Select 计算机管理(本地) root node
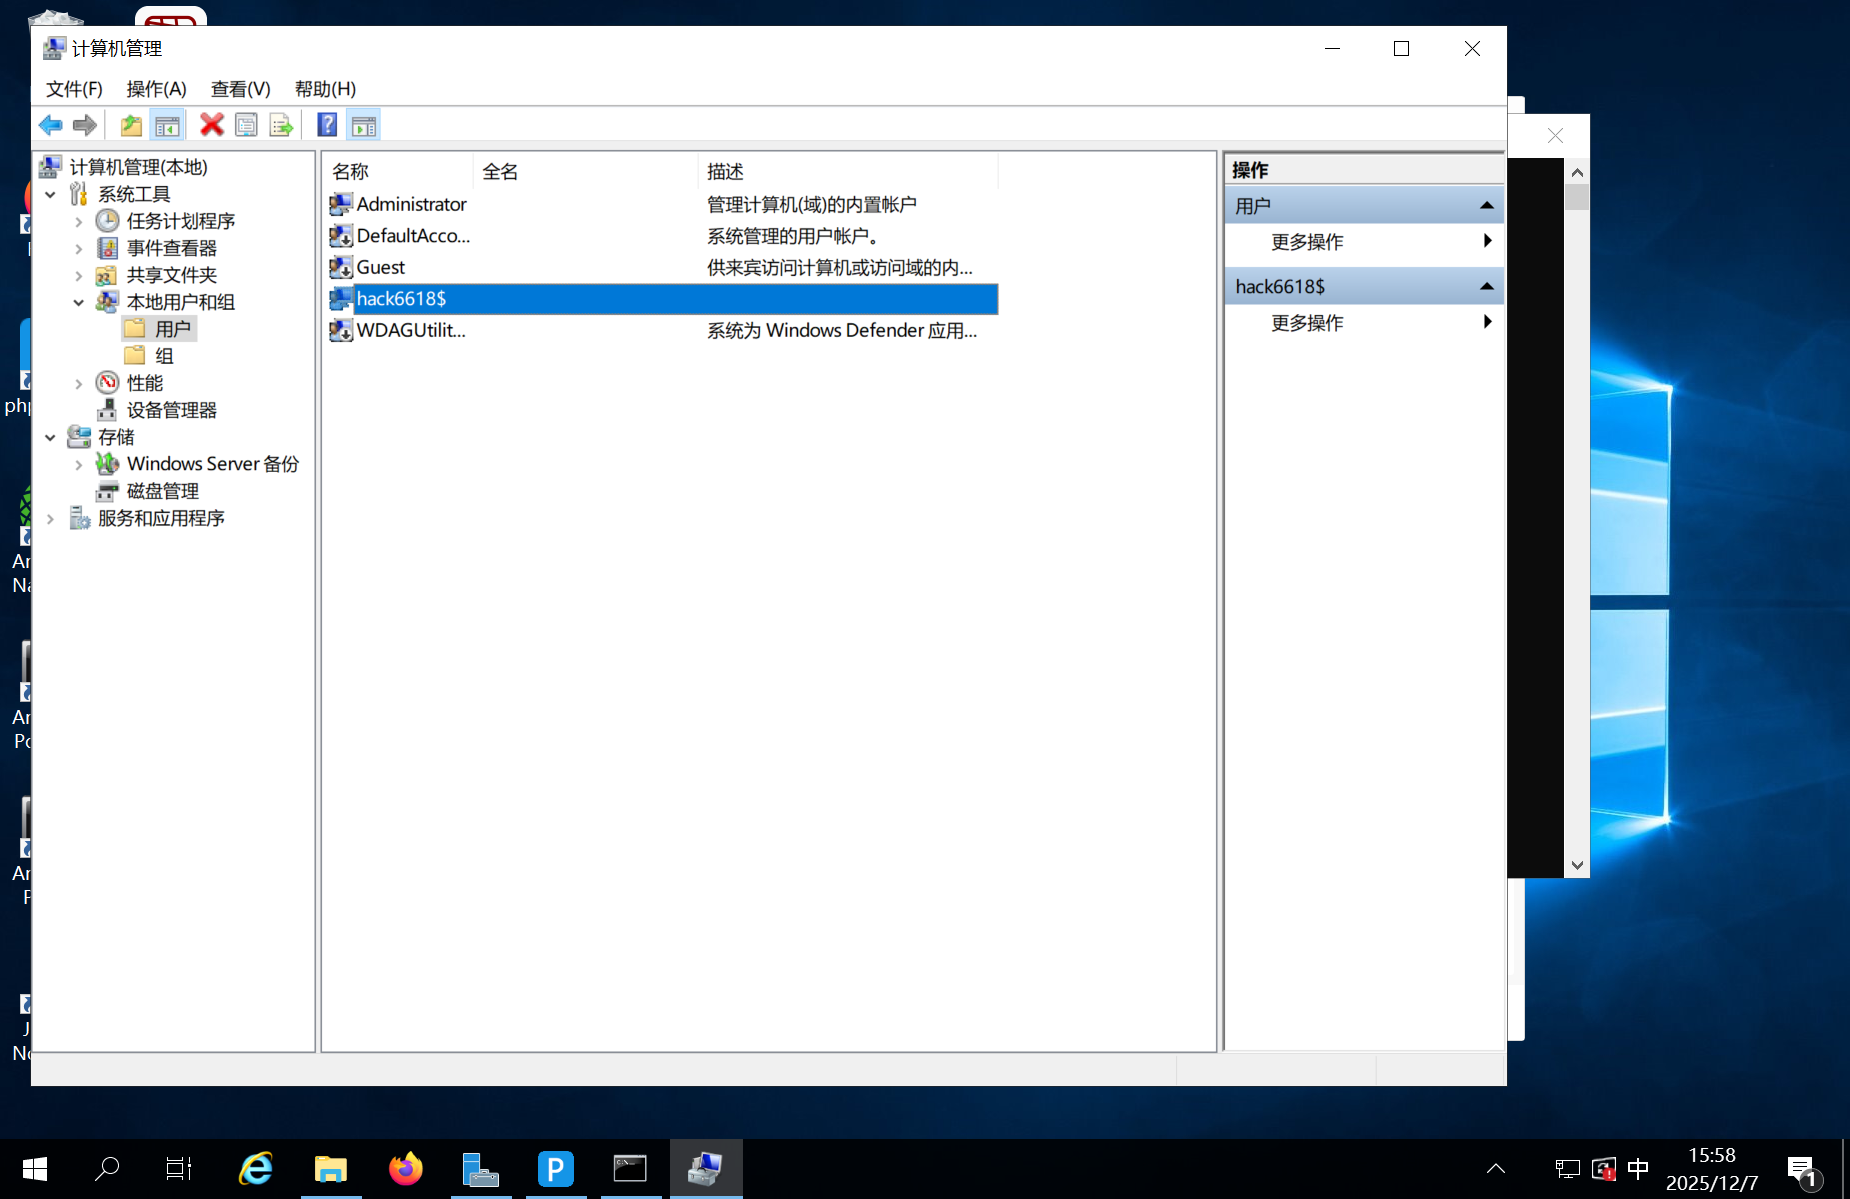Screen dimensions: 1850x1199 [138, 167]
